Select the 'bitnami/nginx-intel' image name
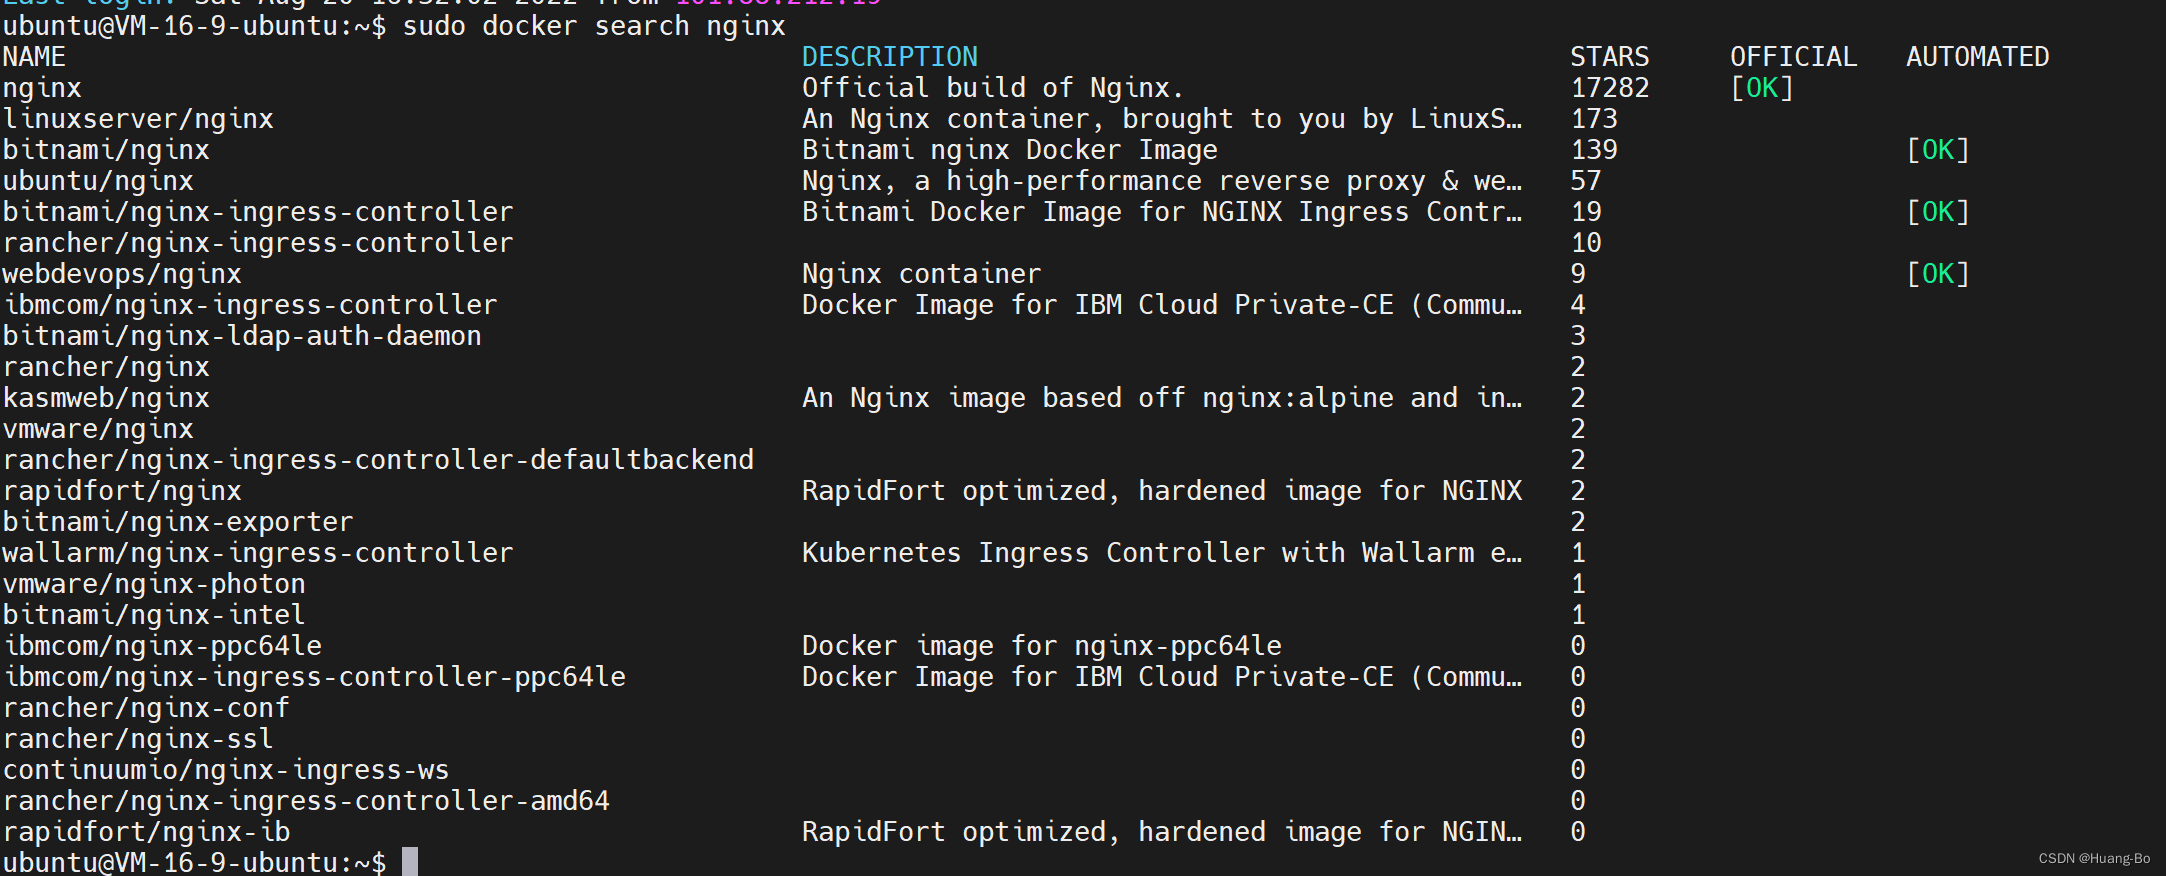The width and height of the screenshot is (2166, 876). 154,615
